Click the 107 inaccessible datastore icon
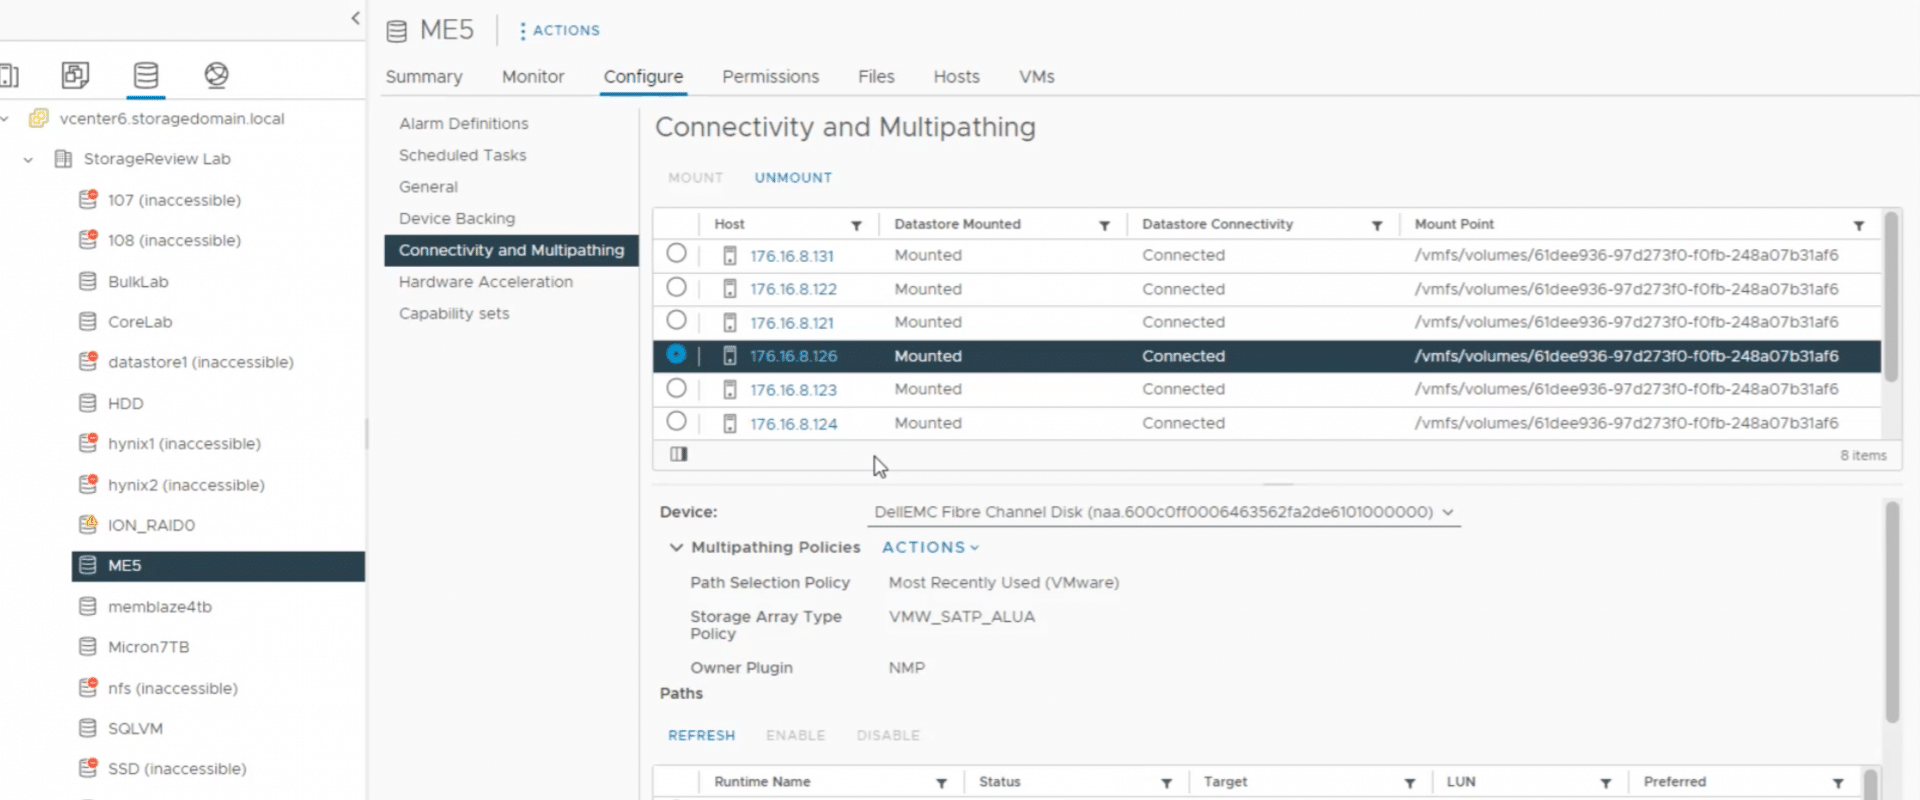Viewport: 1920px width, 800px height. [88, 199]
